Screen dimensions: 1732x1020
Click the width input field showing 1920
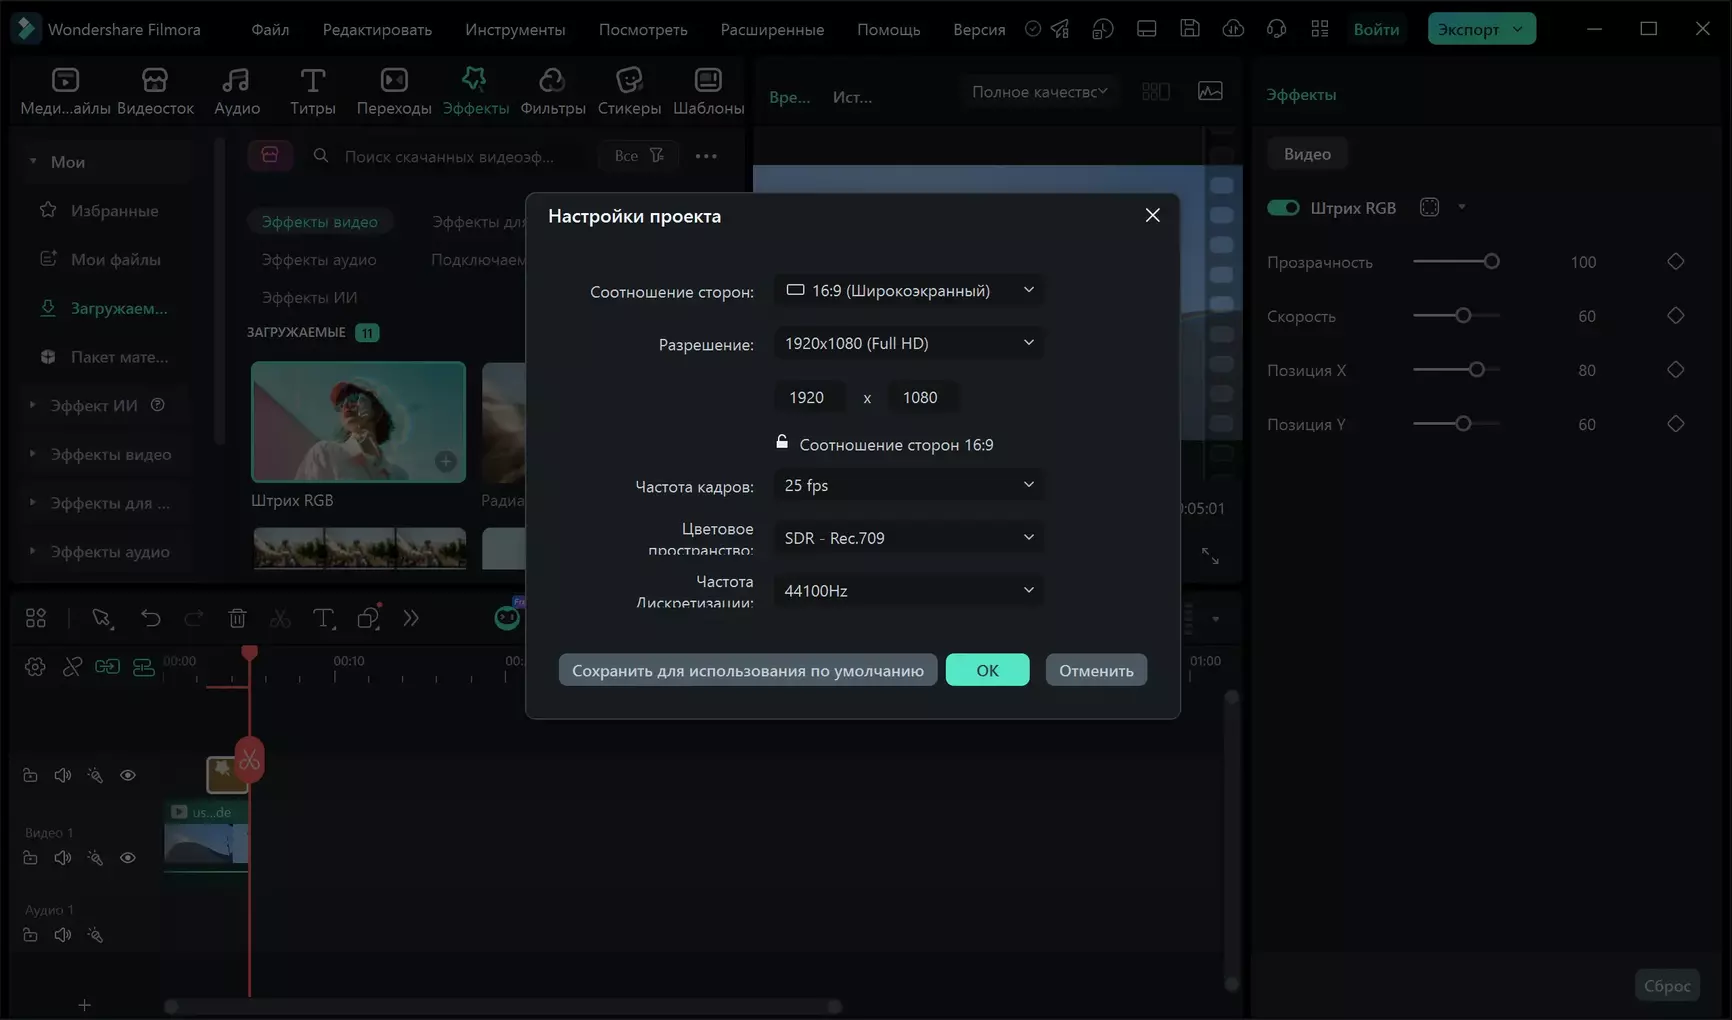(807, 398)
